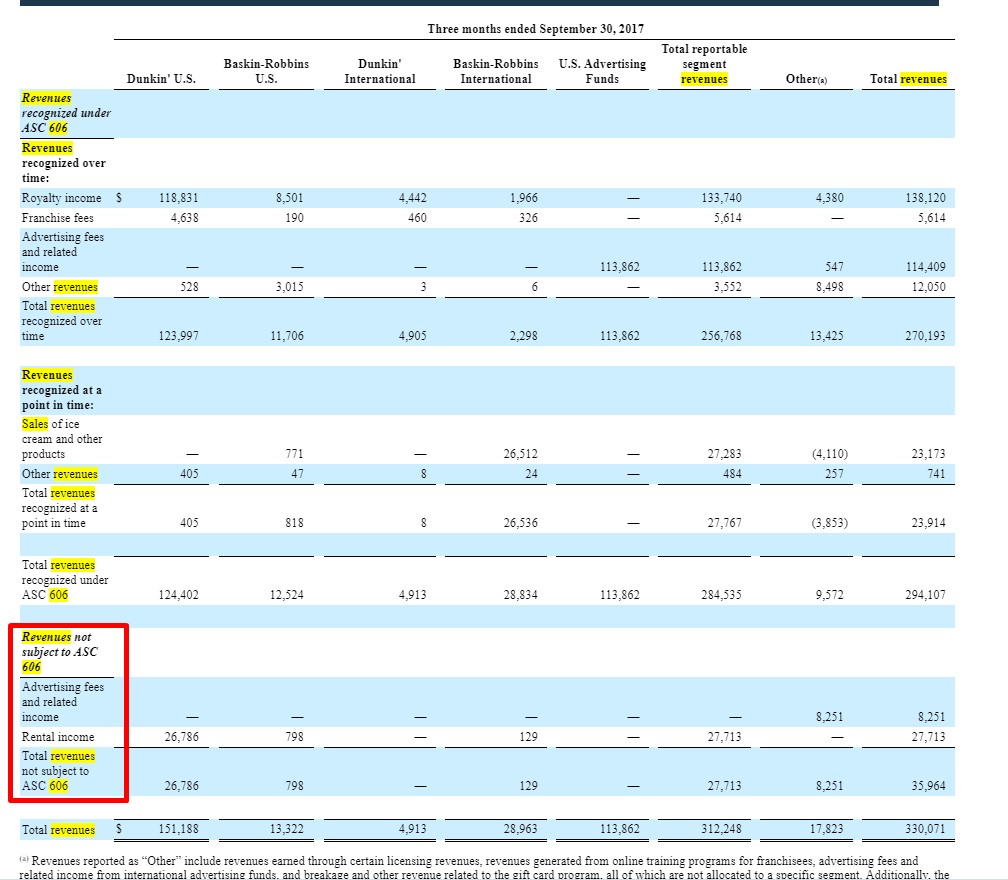Select the Baskin-Robbins U.S. column header
1008x880 pixels.
(x=266, y=71)
